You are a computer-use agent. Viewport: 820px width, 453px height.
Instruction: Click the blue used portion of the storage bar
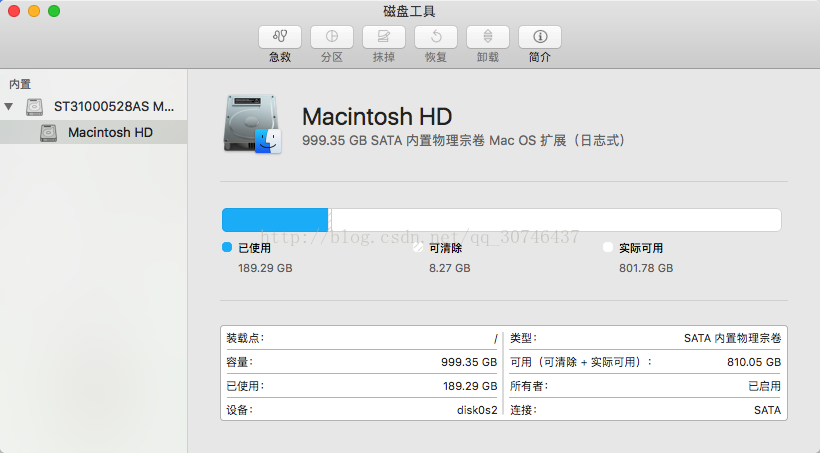pos(275,220)
